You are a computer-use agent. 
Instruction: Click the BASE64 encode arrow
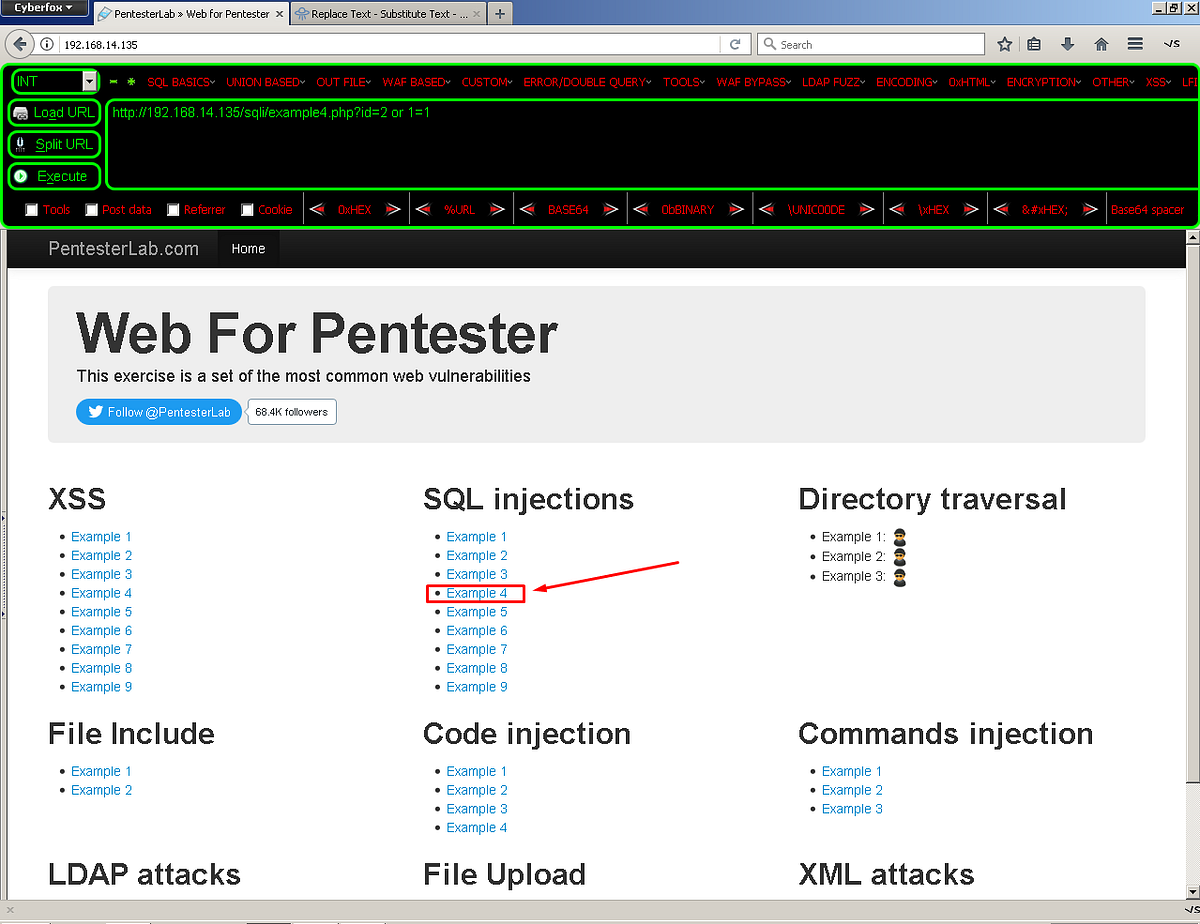click(611, 209)
